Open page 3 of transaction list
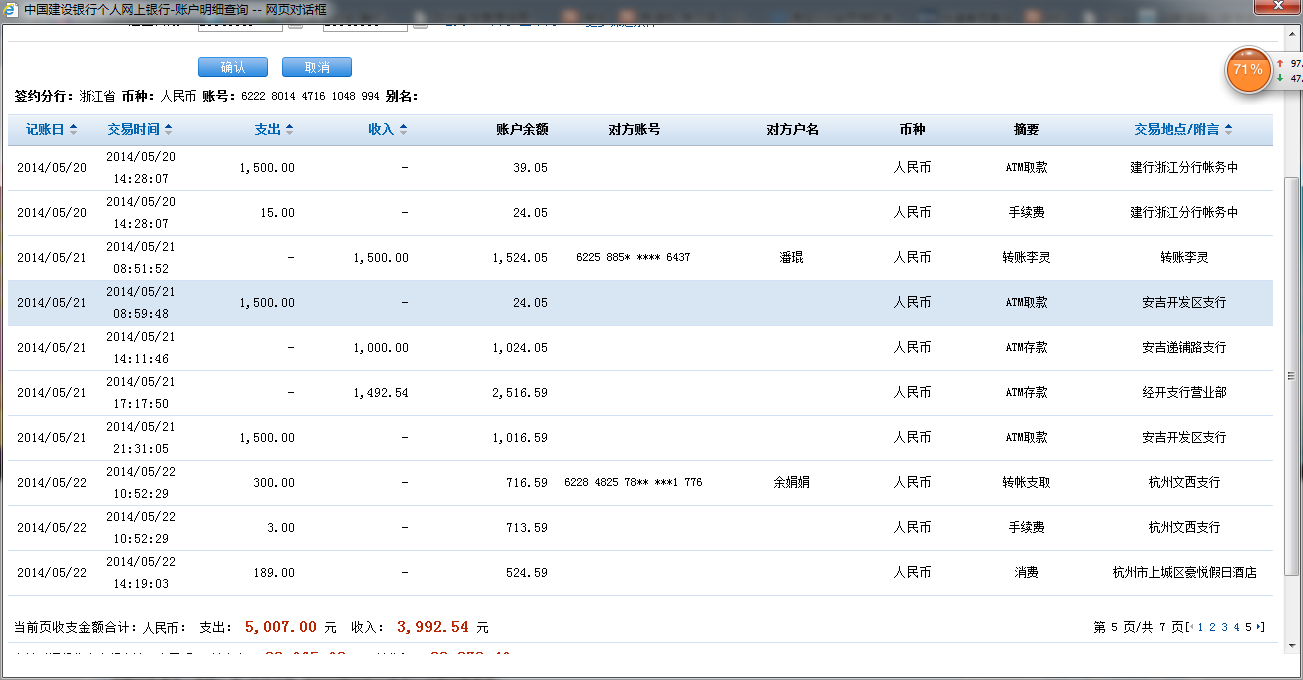1303x680 pixels. click(1224, 628)
